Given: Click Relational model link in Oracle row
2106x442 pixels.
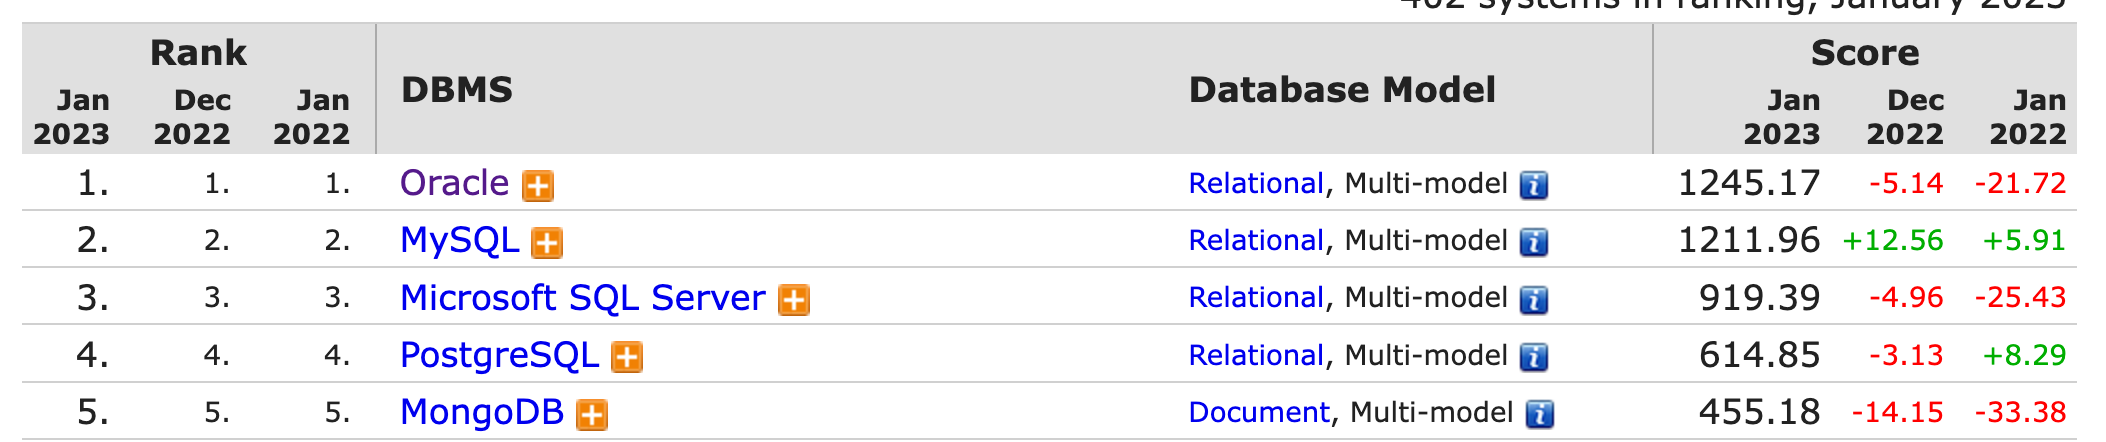Looking at the screenshot, I should tap(1256, 184).
